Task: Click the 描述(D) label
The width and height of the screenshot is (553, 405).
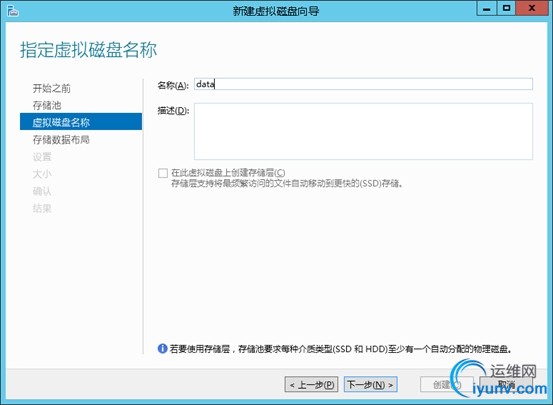Action: (173, 110)
